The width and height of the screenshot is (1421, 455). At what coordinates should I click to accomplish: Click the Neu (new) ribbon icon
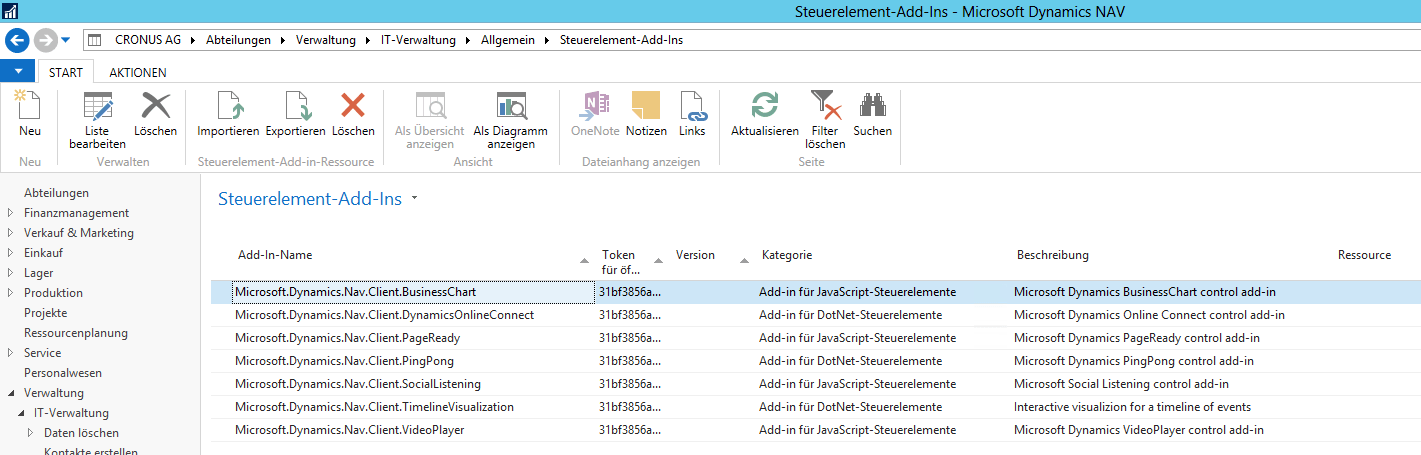pyautogui.click(x=30, y=106)
